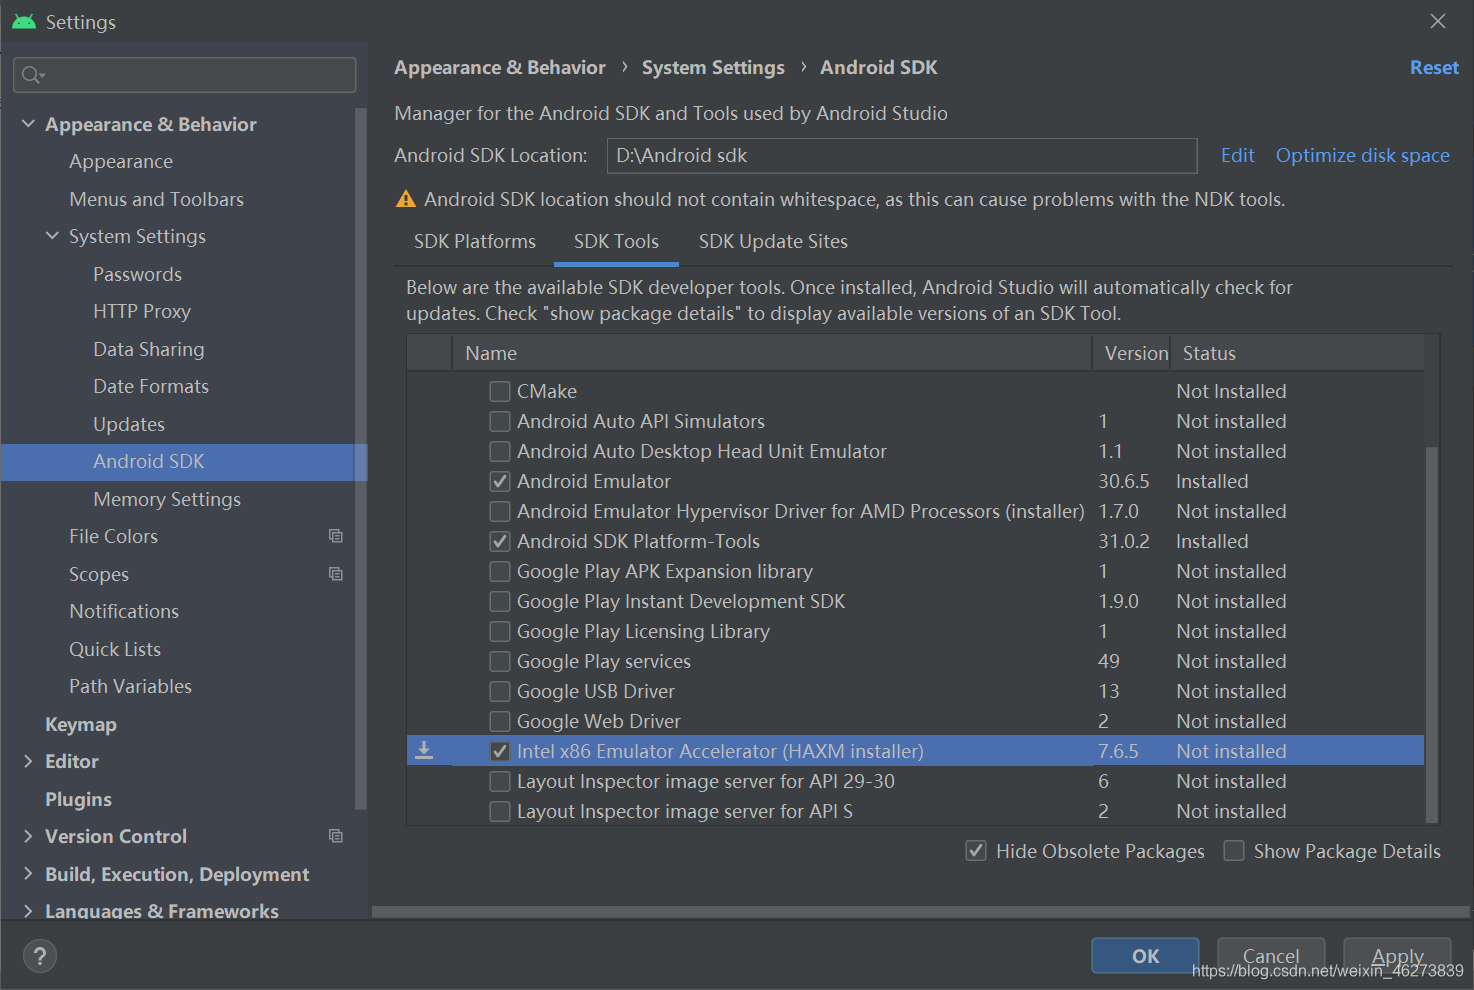
Task: Select the Passwords settings item
Action: (137, 274)
